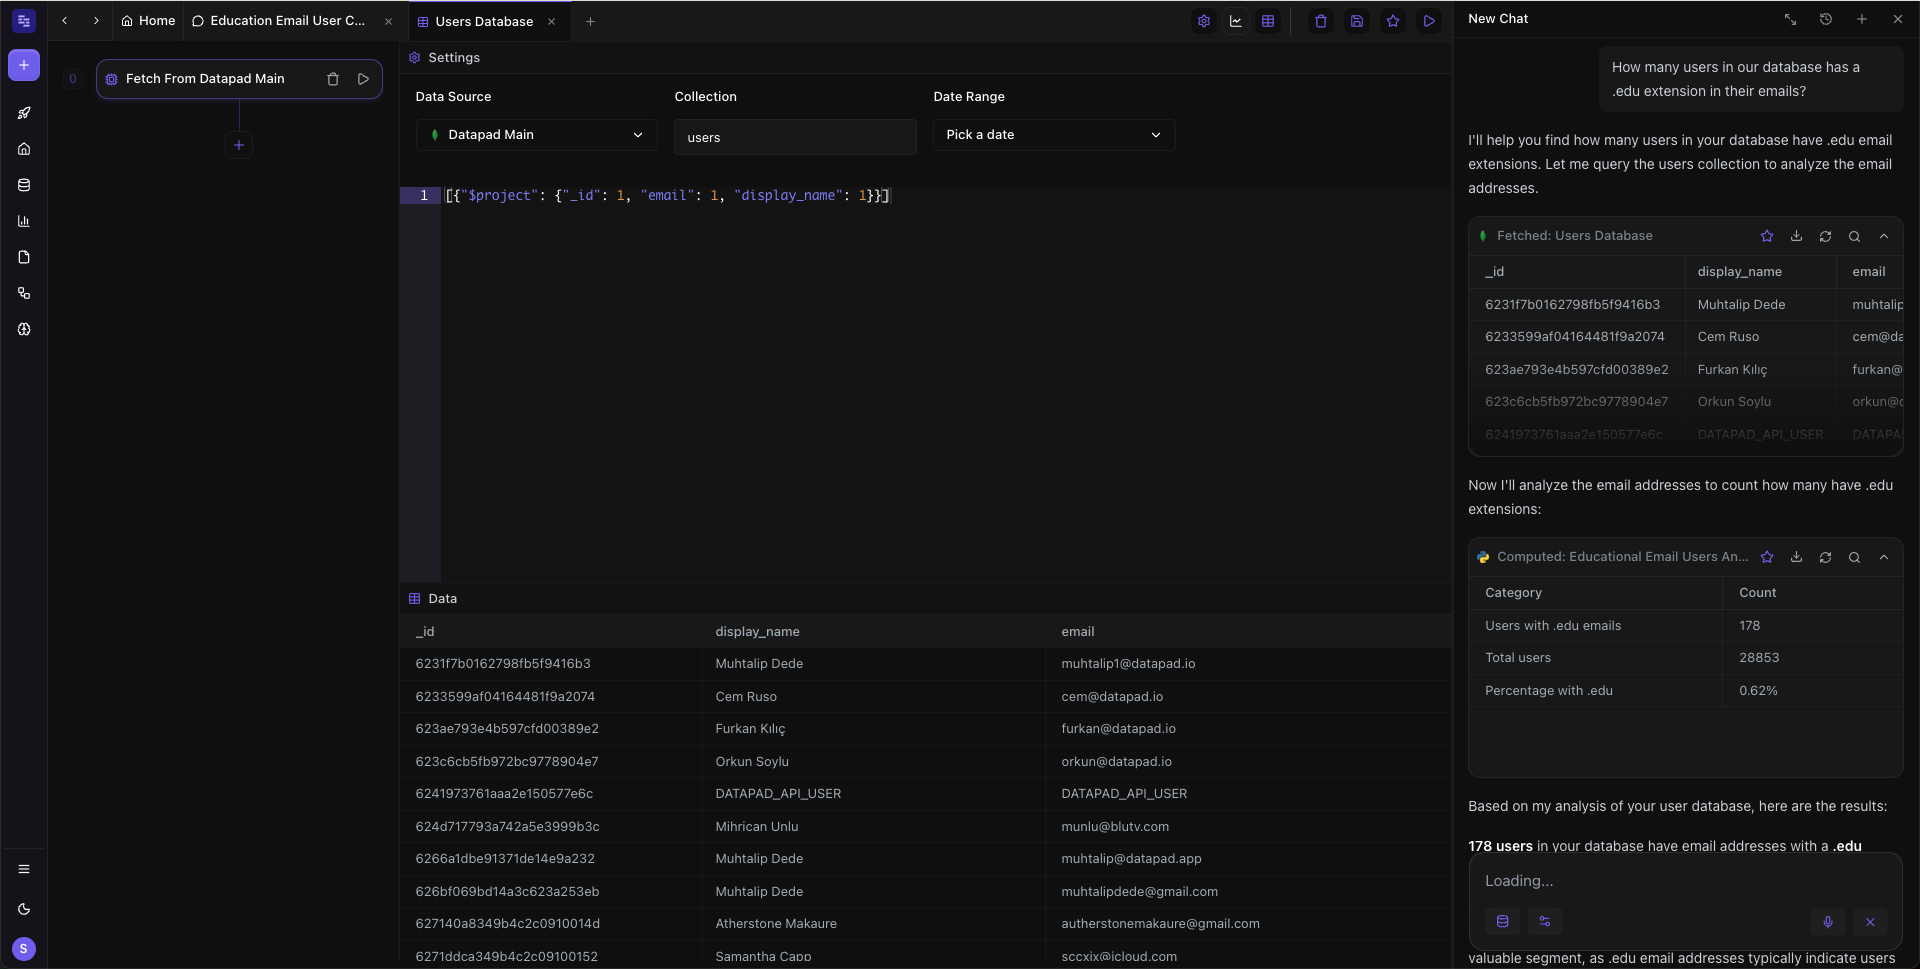The width and height of the screenshot is (1920, 969).
Task: Close the Education Email User tab
Action: click(x=389, y=21)
